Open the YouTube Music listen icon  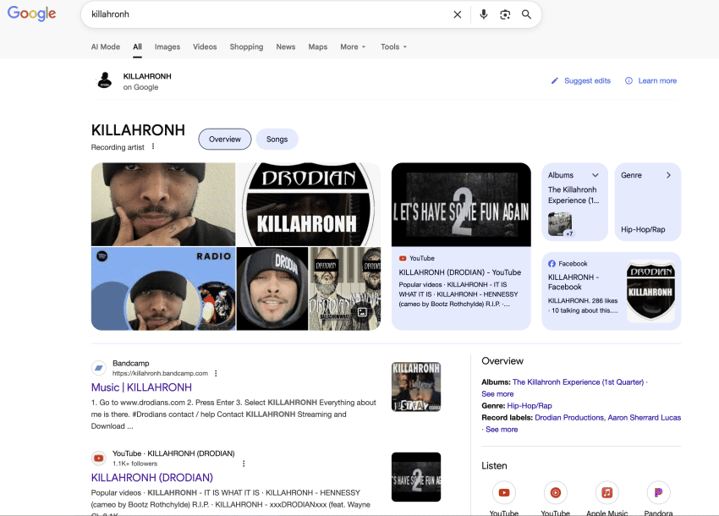(x=555, y=493)
